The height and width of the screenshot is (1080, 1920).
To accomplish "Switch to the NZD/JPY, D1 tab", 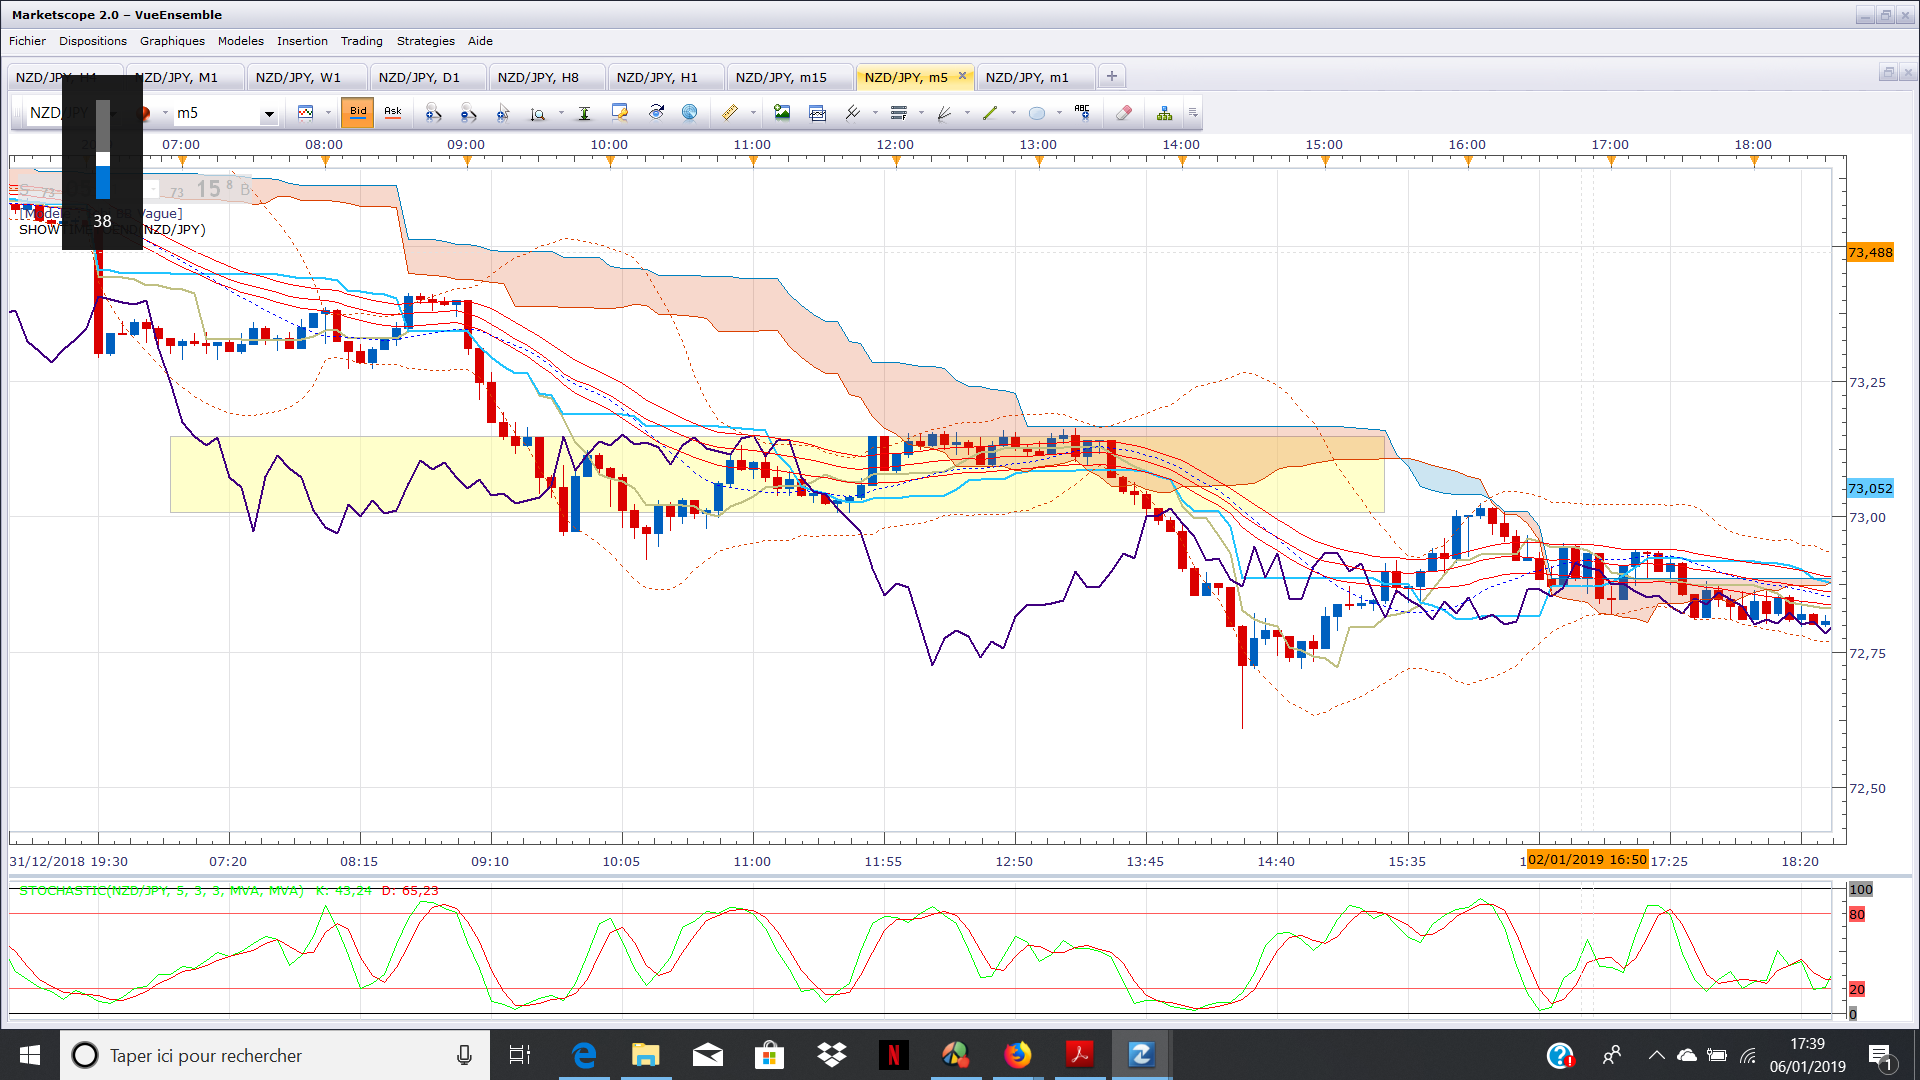I will (427, 77).
